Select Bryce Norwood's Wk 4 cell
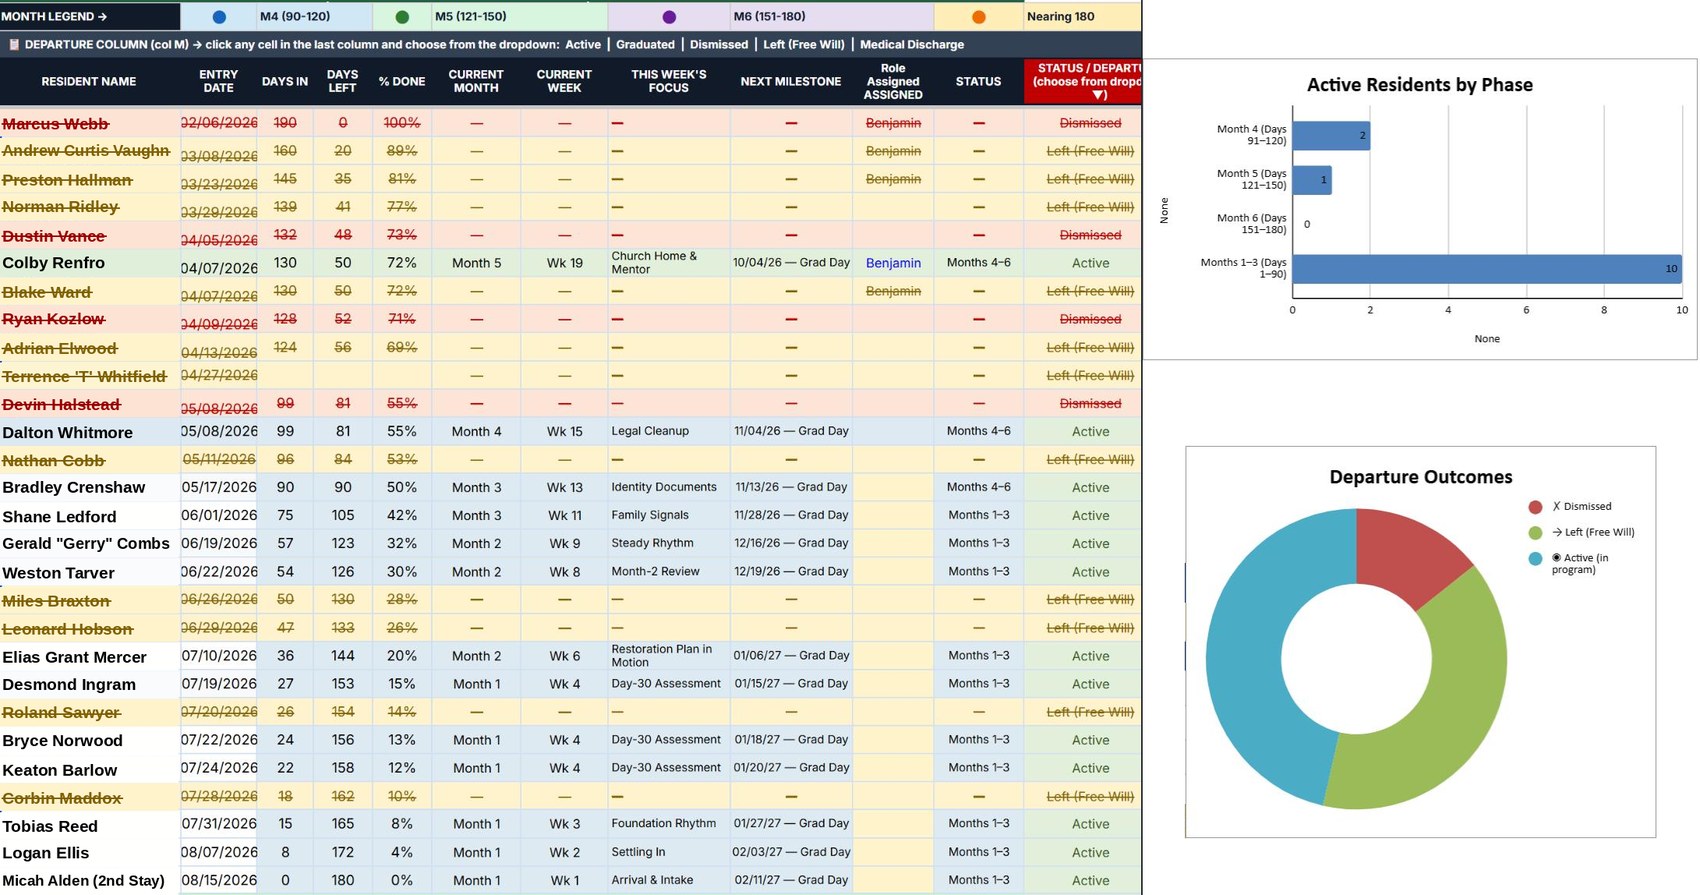The width and height of the screenshot is (1700, 895). (564, 740)
